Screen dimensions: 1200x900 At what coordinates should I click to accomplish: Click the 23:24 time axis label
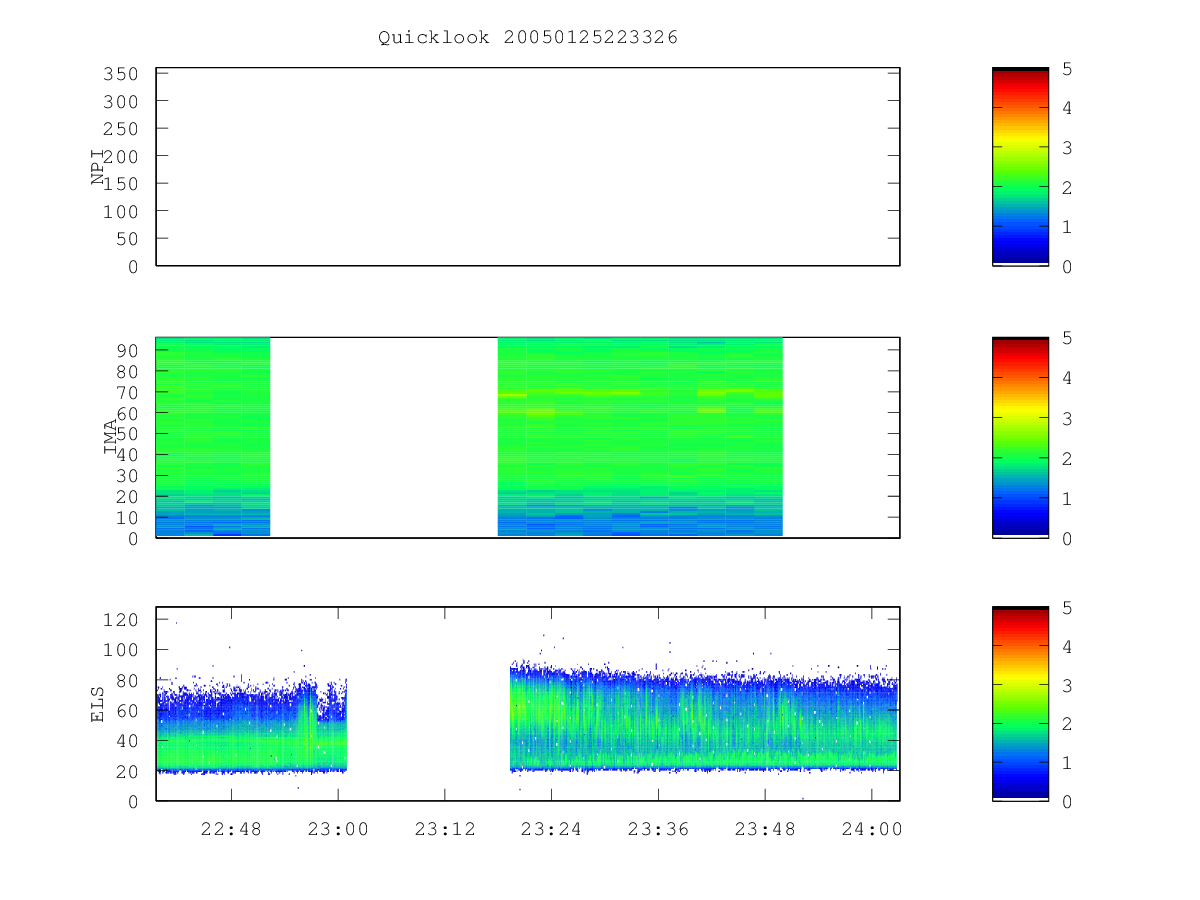point(551,830)
